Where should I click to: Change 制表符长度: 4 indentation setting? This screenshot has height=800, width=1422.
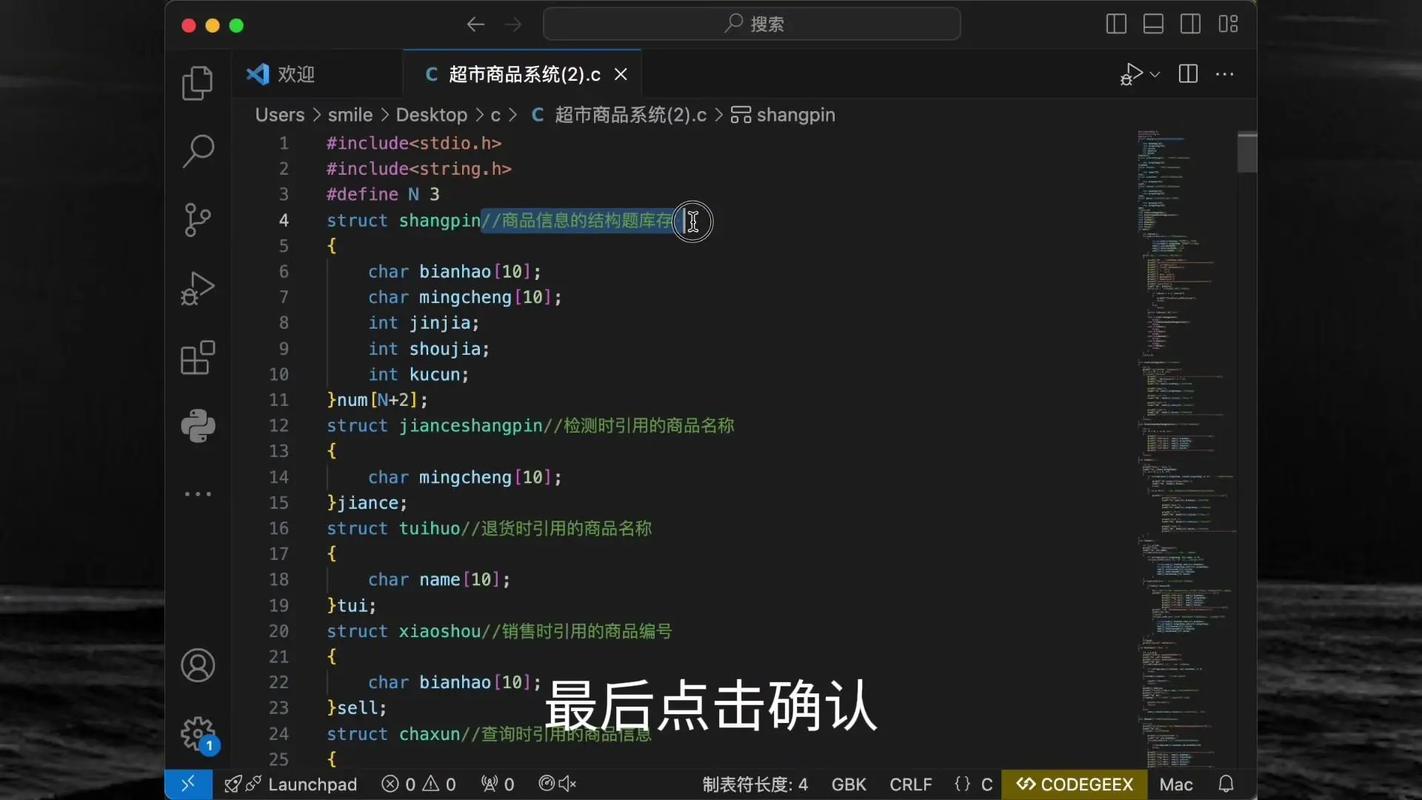(755, 784)
